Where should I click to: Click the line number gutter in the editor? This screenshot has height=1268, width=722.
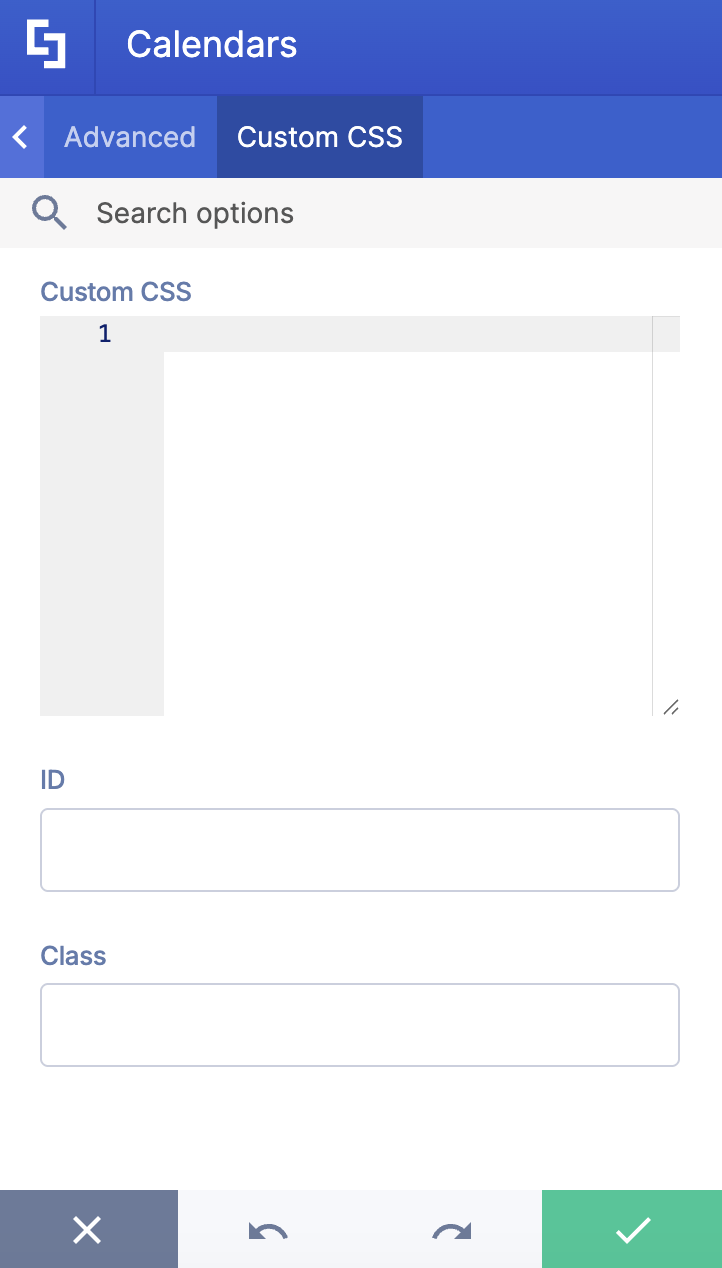(102, 450)
